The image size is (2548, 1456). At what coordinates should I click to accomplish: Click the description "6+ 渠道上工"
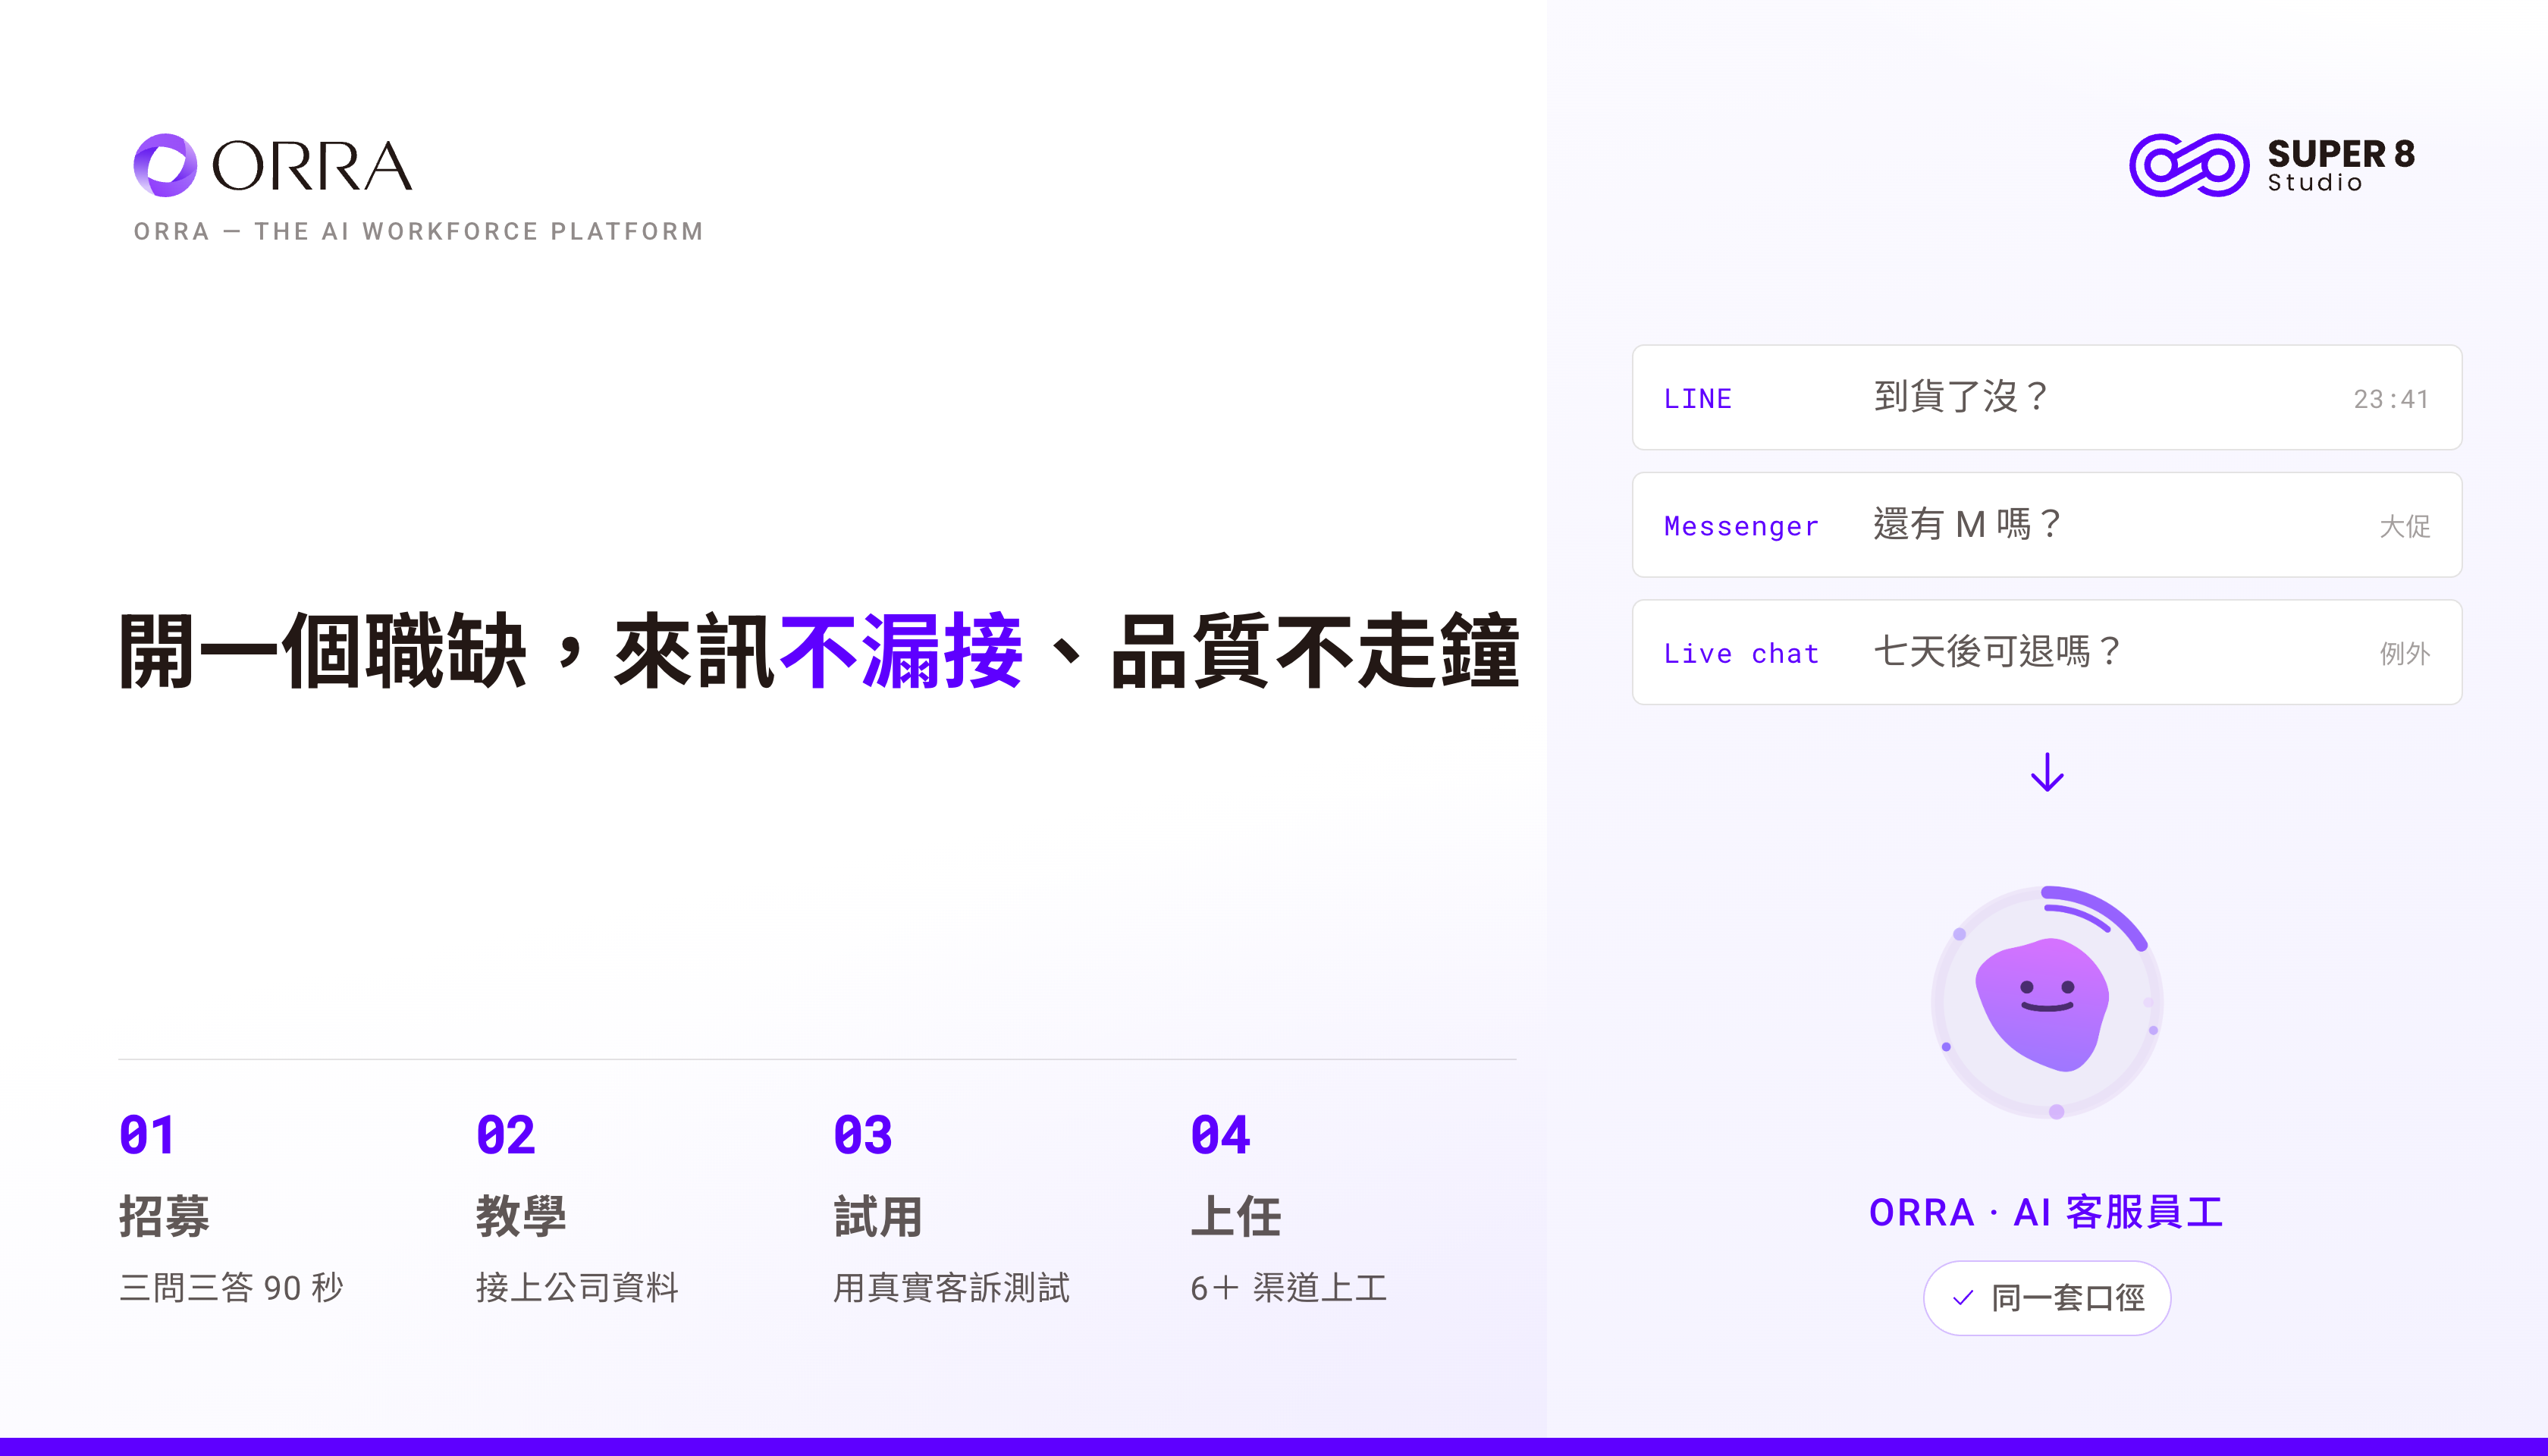point(1288,1287)
